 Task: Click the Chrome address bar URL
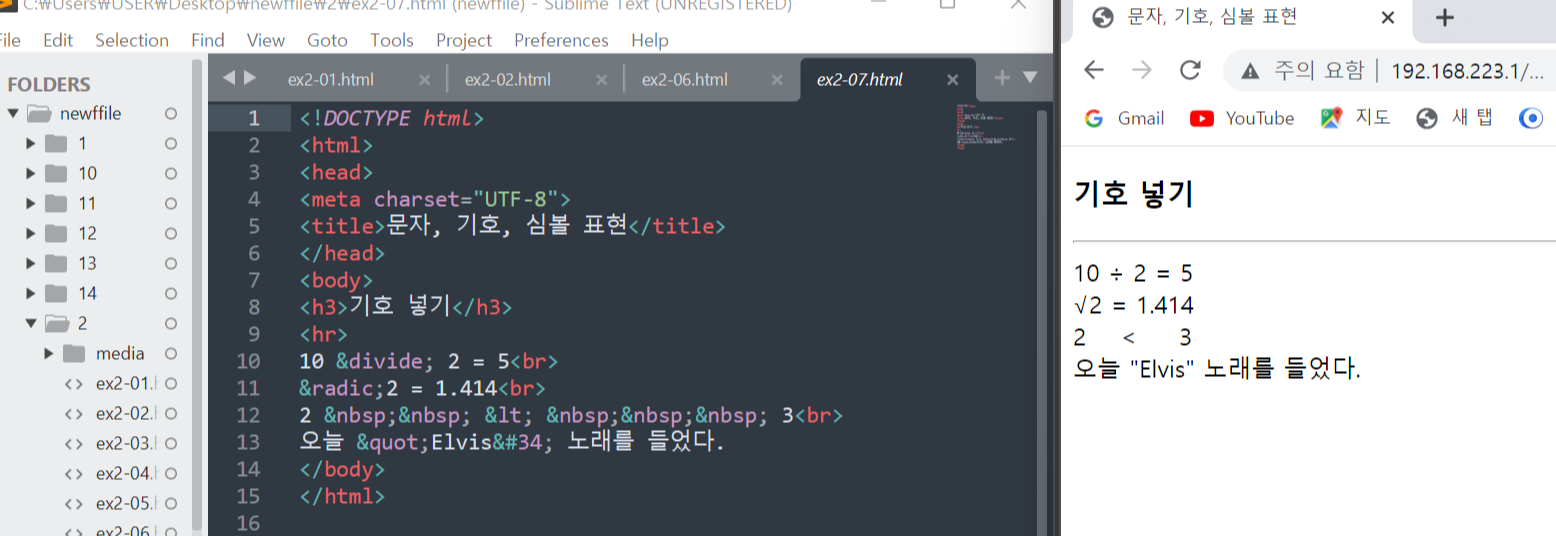[x=1467, y=71]
